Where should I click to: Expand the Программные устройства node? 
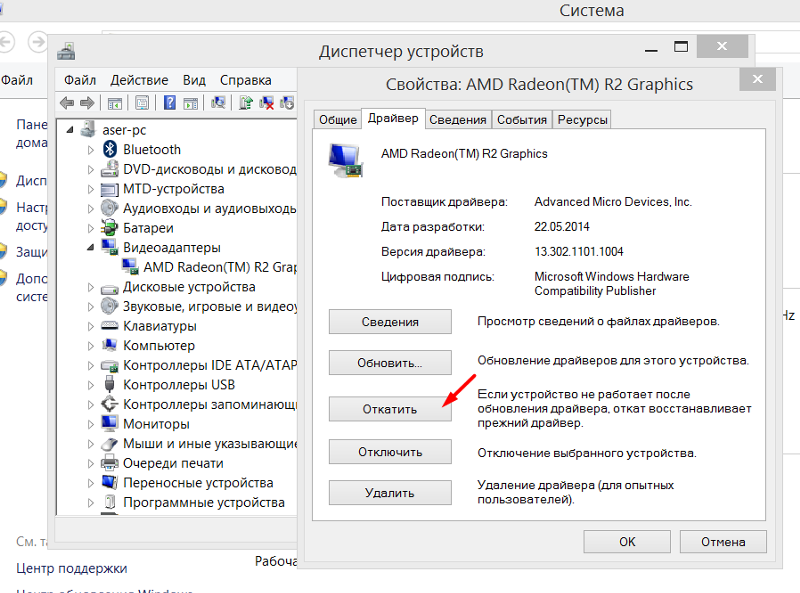(x=90, y=503)
